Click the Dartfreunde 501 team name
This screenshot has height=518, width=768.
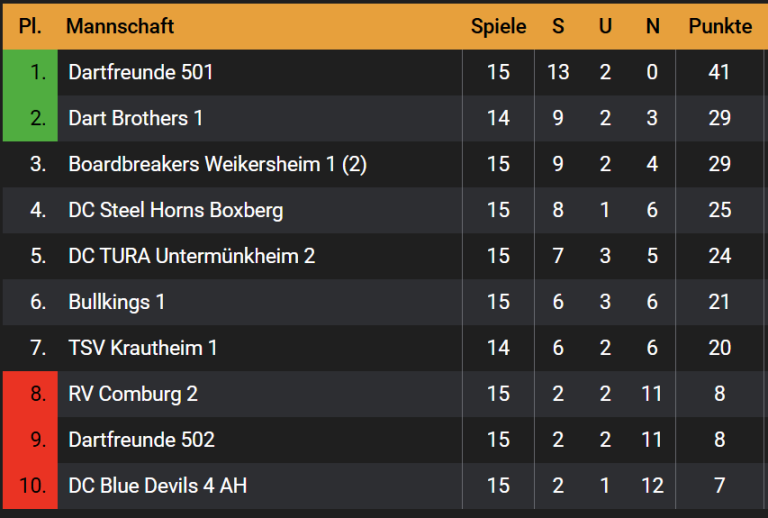(x=141, y=72)
